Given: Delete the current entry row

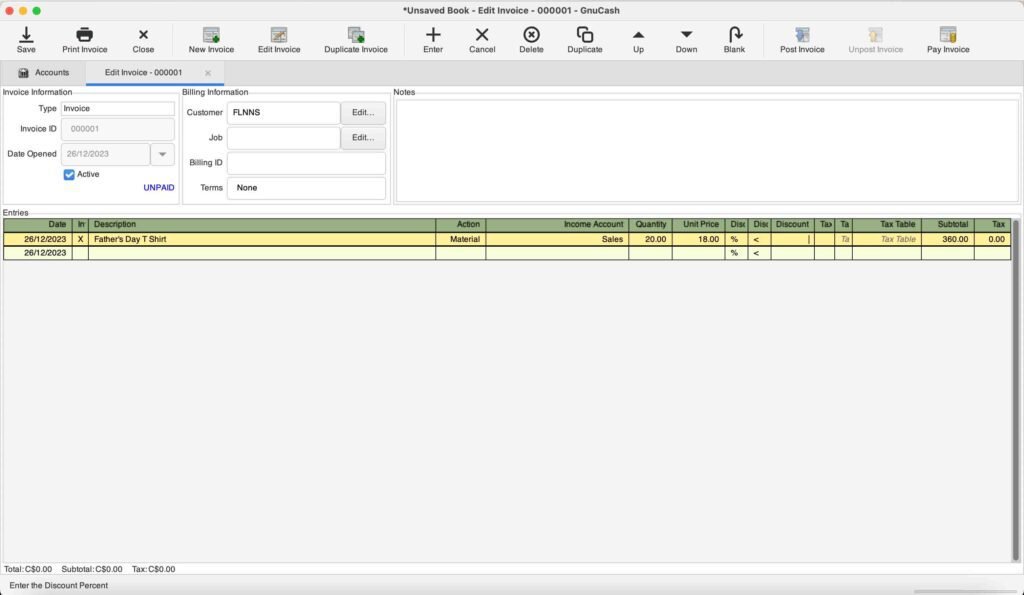Looking at the screenshot, I should tap(531, 38).
